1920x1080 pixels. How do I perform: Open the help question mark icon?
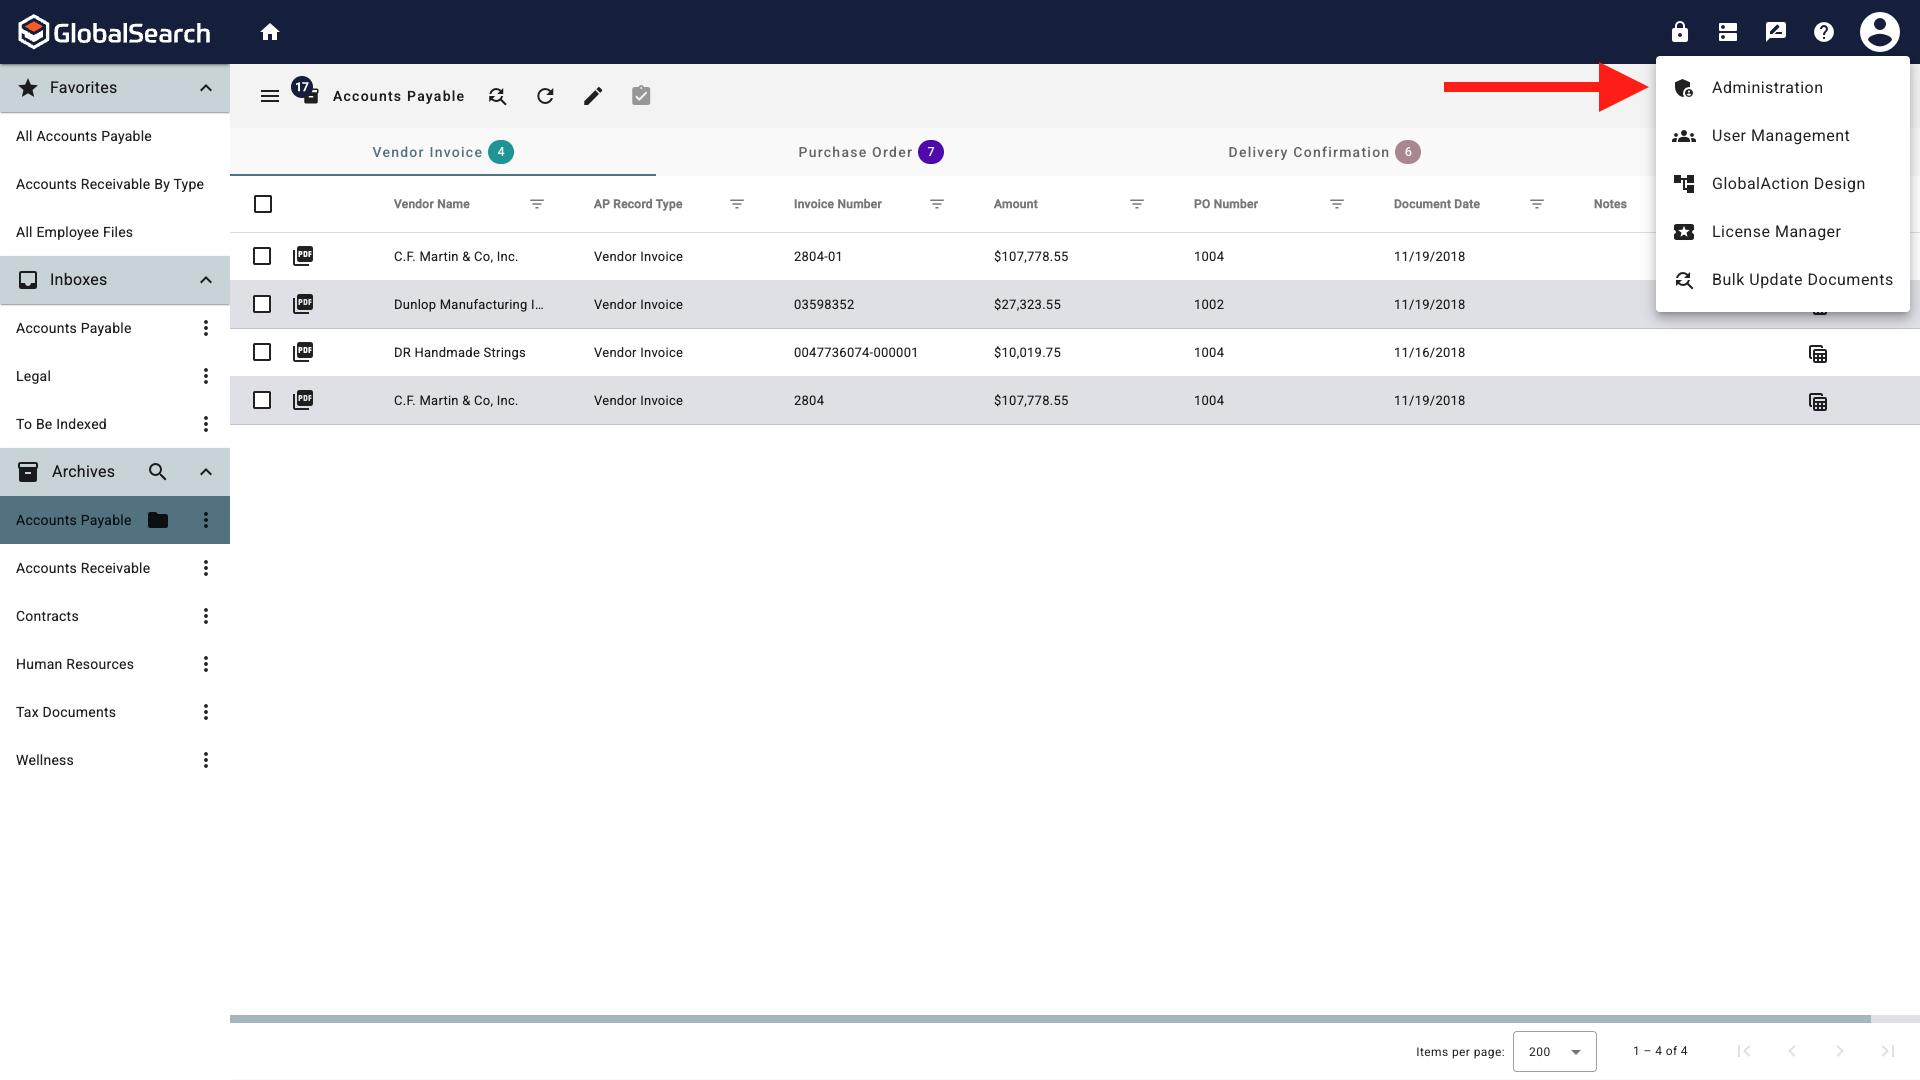[x=1824, y=32]
